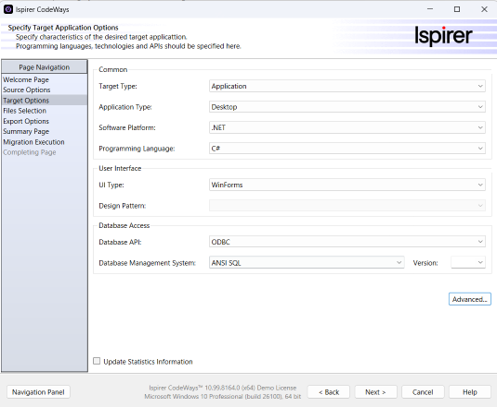Open Help with the Help button
Screen dimensions: 497x407
[470, 392]
